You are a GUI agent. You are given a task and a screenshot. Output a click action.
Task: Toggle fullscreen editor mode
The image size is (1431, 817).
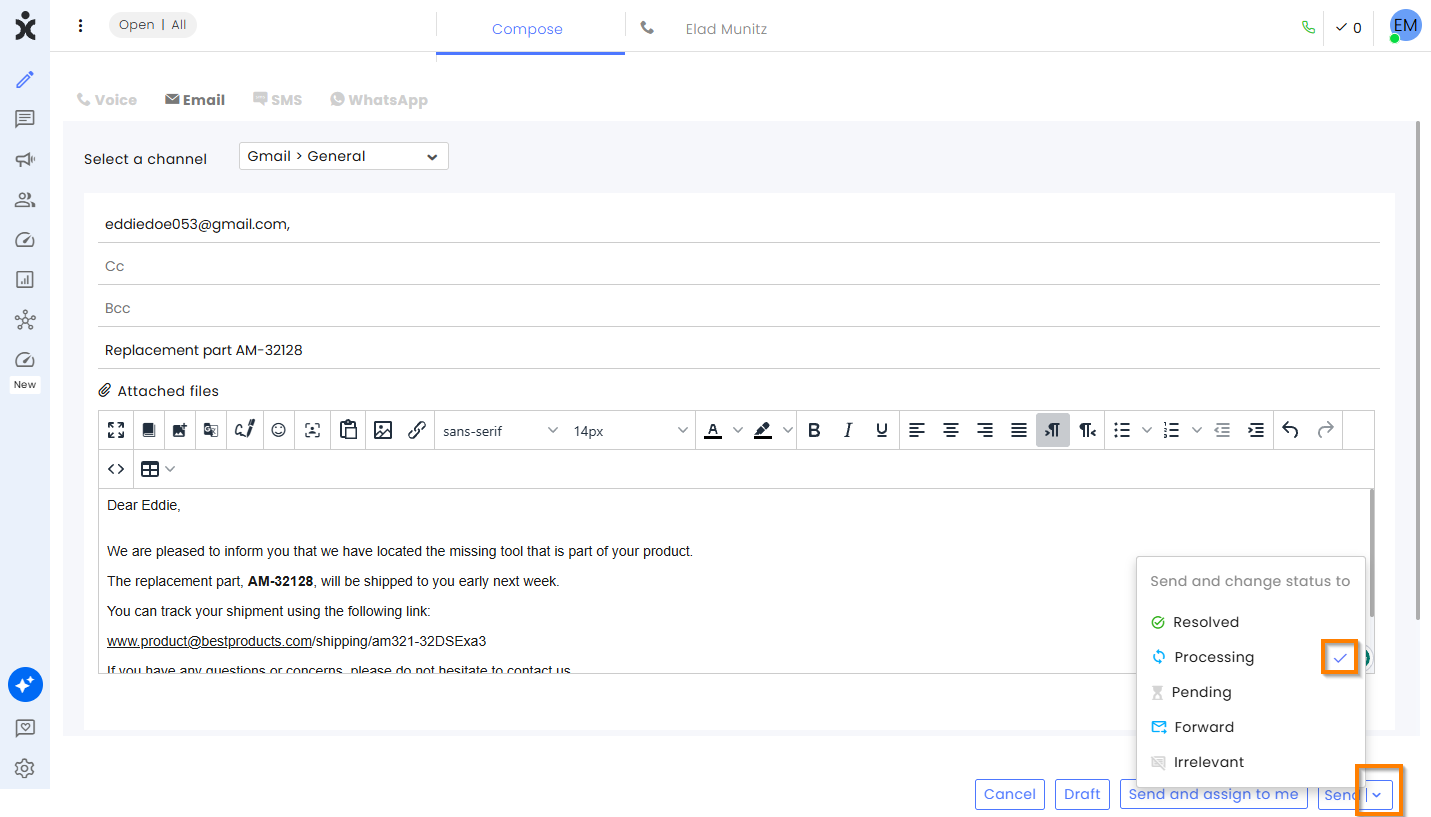116,430
